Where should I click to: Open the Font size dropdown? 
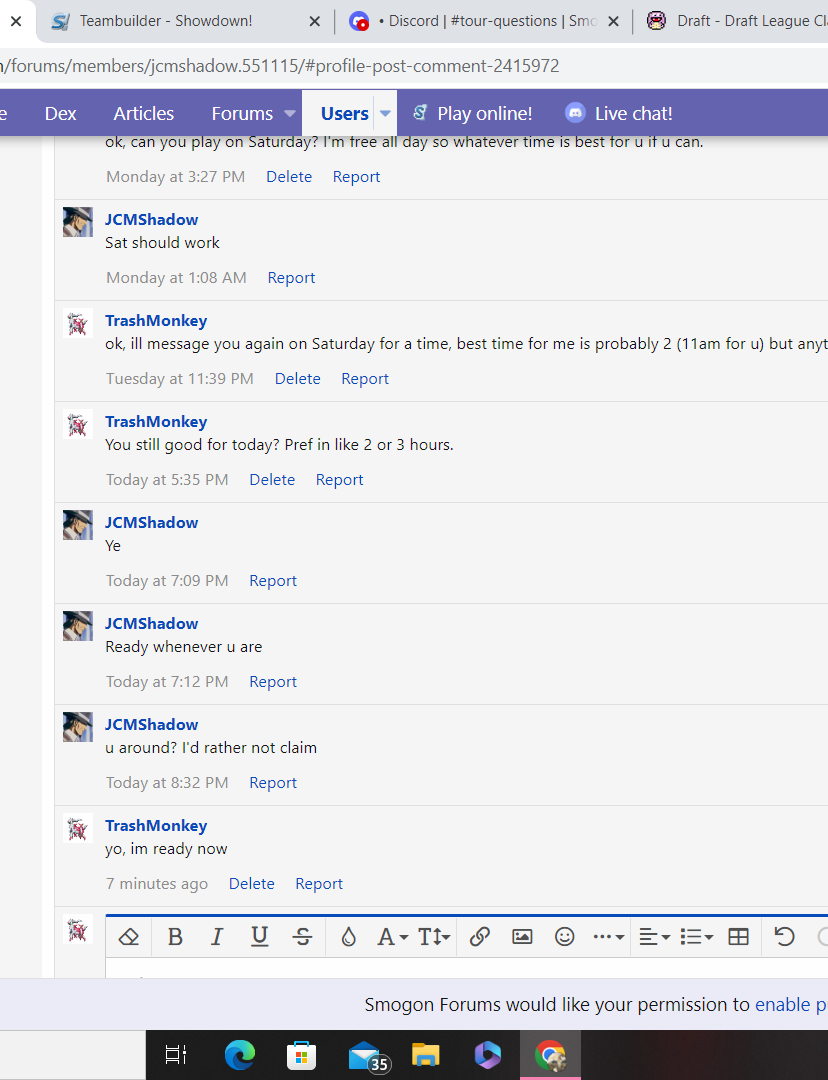tap(434, 937)
